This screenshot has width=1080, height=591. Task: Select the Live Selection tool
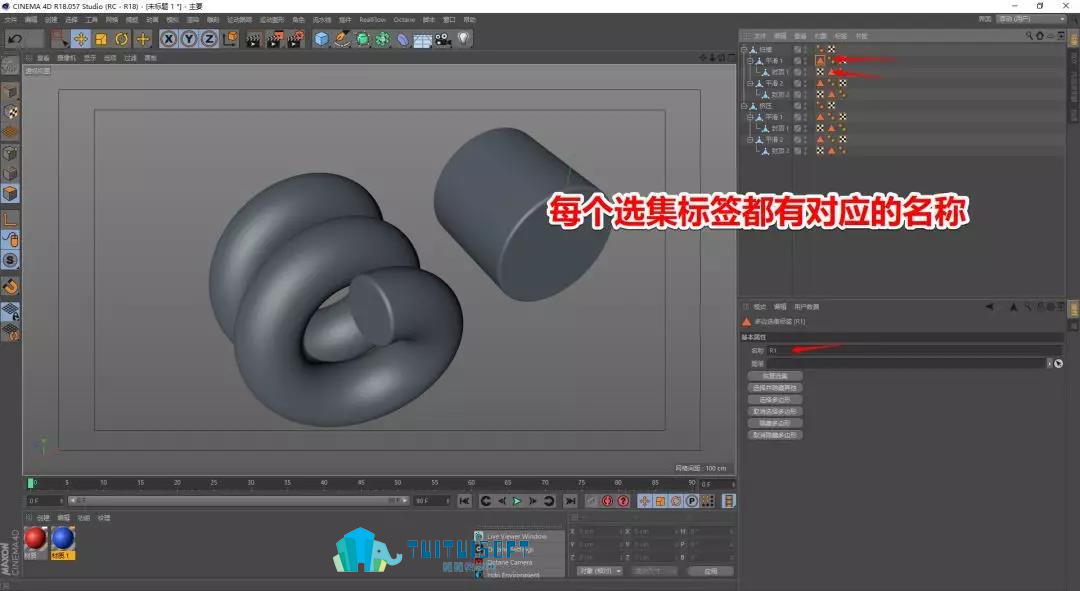(60, 39)
